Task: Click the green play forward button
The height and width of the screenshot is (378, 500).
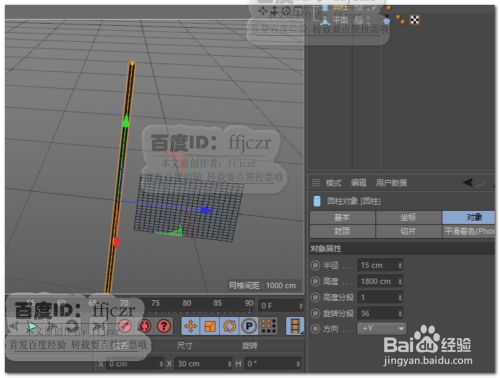Action: click(32, 326)
